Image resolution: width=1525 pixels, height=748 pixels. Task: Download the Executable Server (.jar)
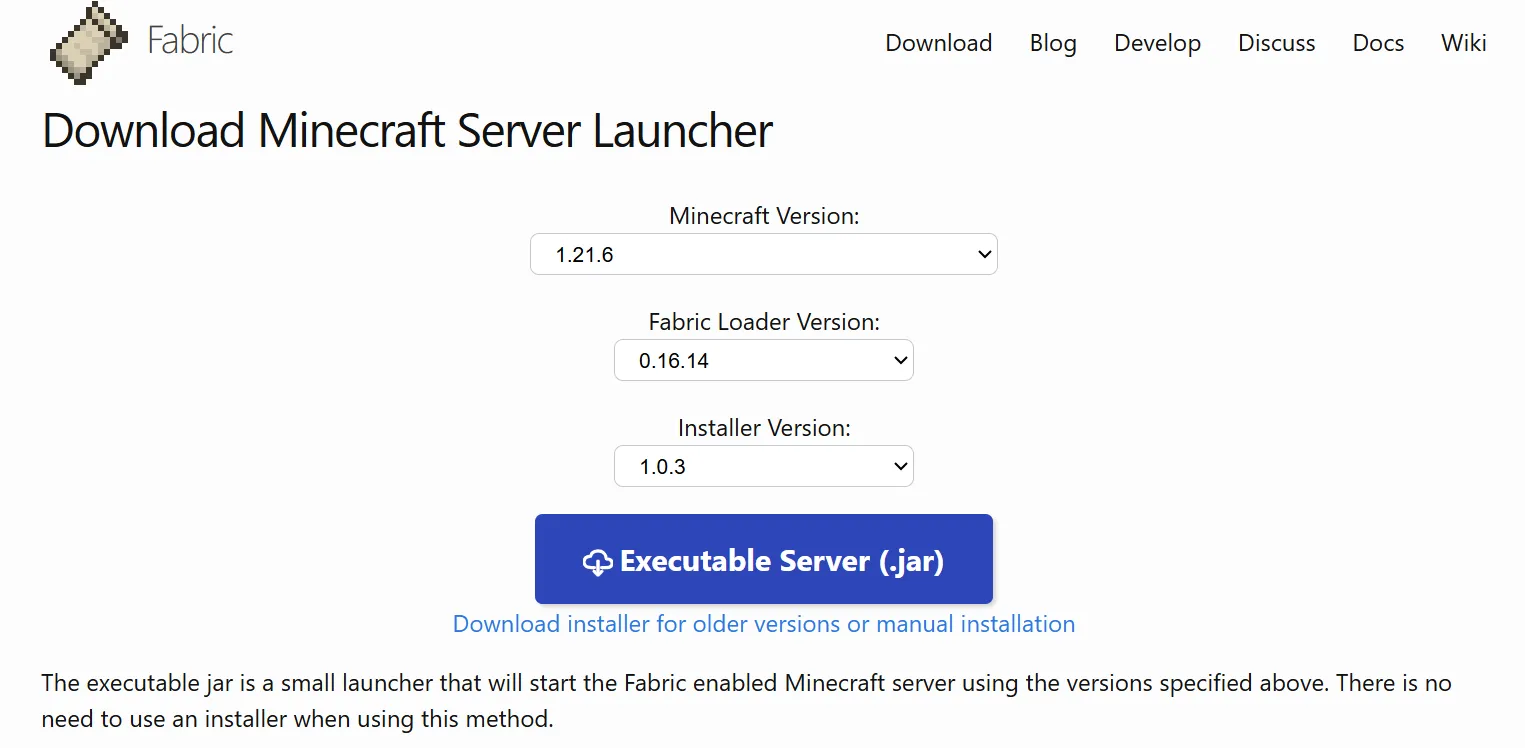764,559
